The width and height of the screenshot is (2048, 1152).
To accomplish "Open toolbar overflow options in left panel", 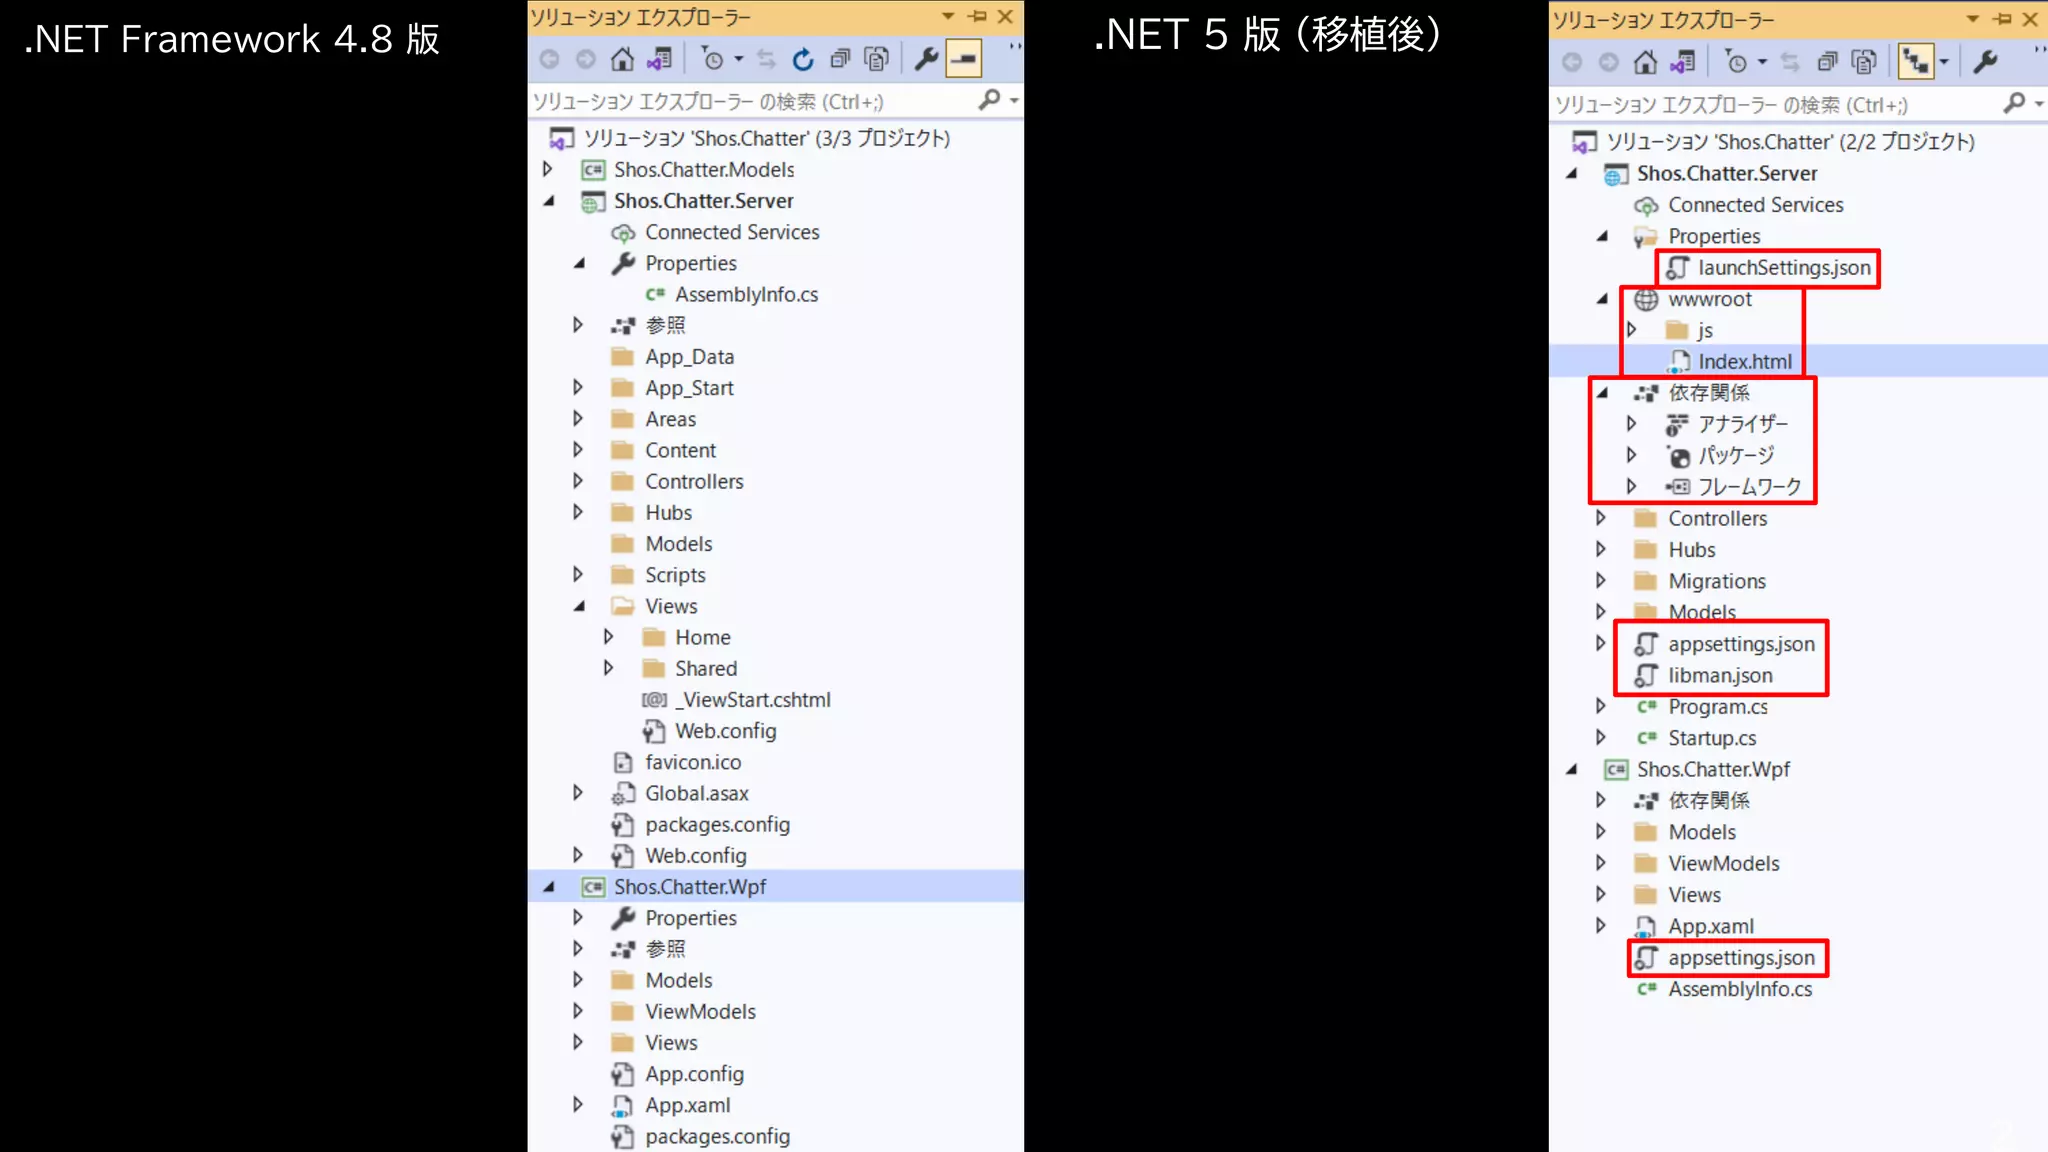I will tap(1015, 47).
